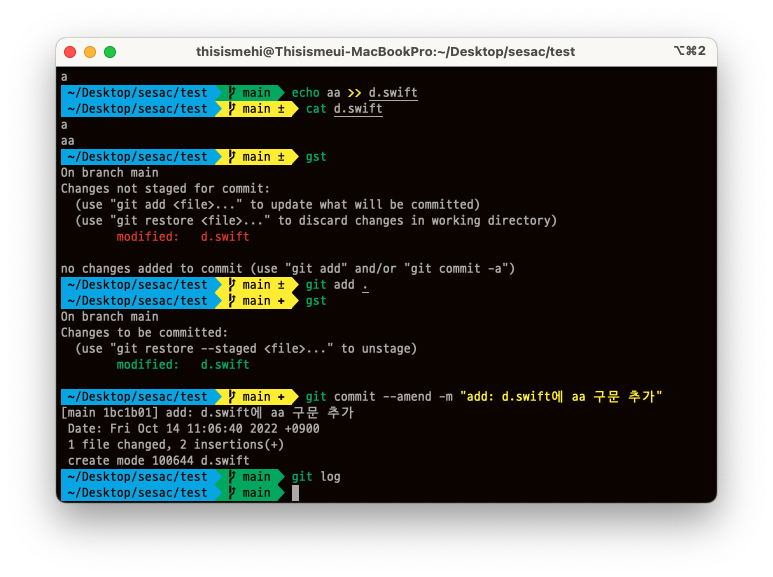Screen dimensions: 773x577
Task: Click '1 file changed, 2 insertions(+)' line
Action: pos(176,445)
